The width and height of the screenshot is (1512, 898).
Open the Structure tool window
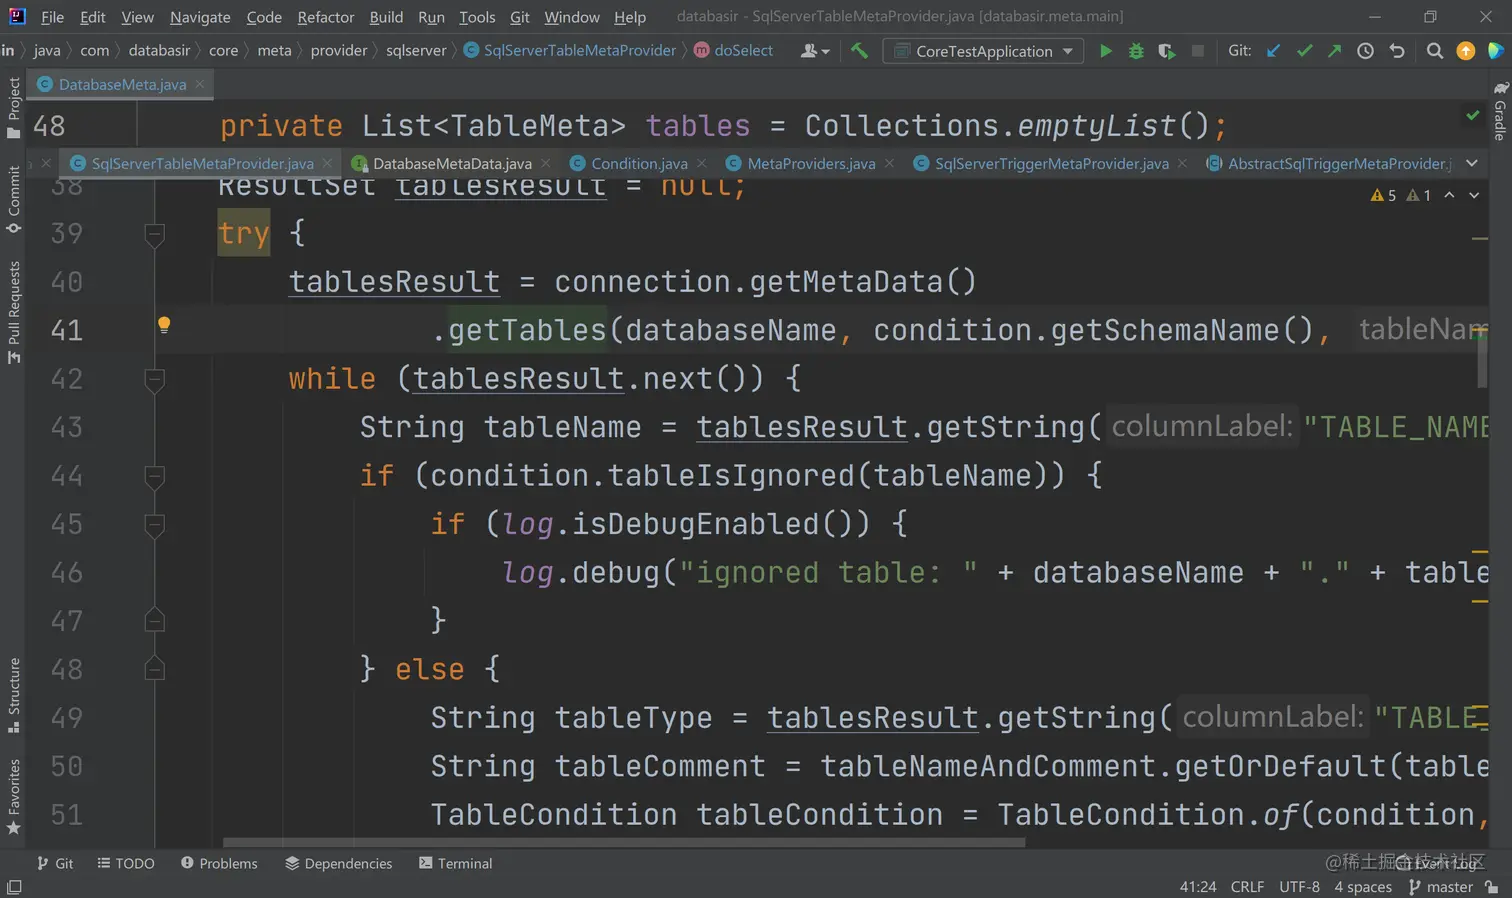13,695
